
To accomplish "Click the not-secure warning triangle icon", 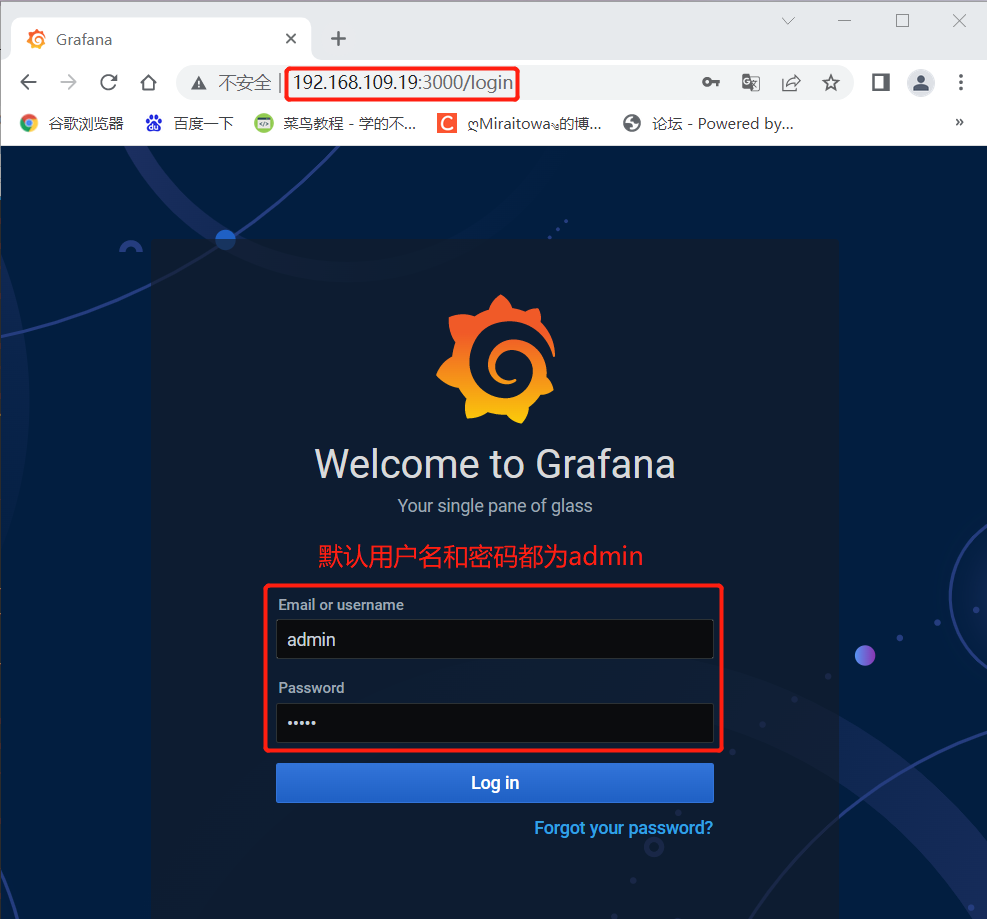I will pyautogui.click(x=199, y=83).
